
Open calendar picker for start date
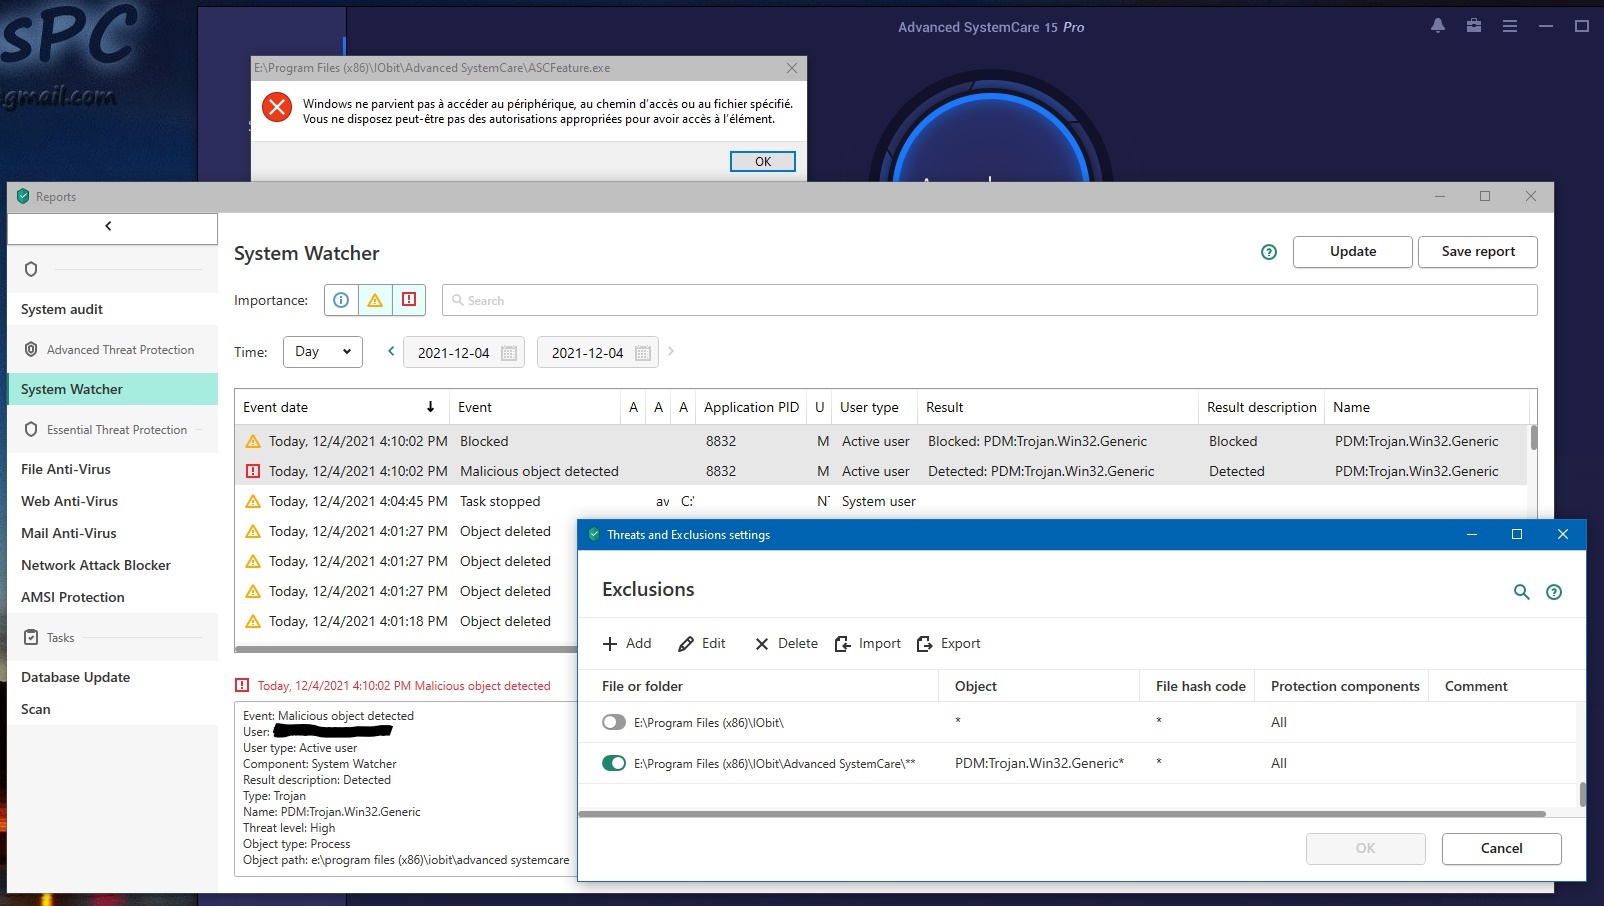pos(508,353)
